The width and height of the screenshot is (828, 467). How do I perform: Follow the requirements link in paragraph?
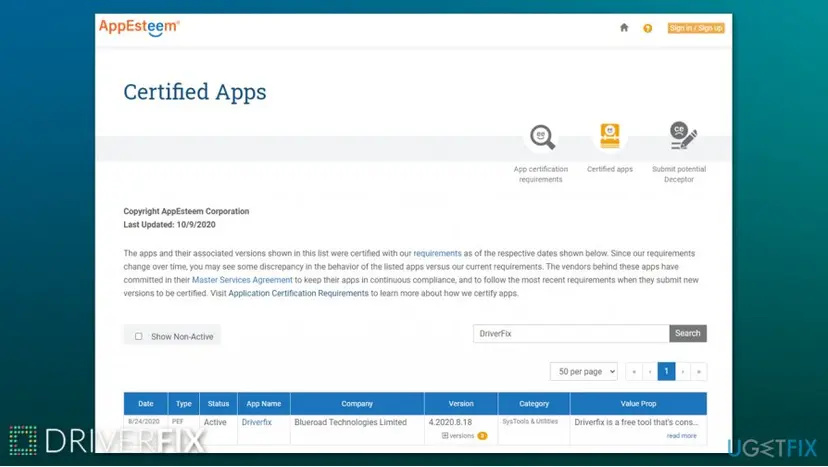coord(437,254)
